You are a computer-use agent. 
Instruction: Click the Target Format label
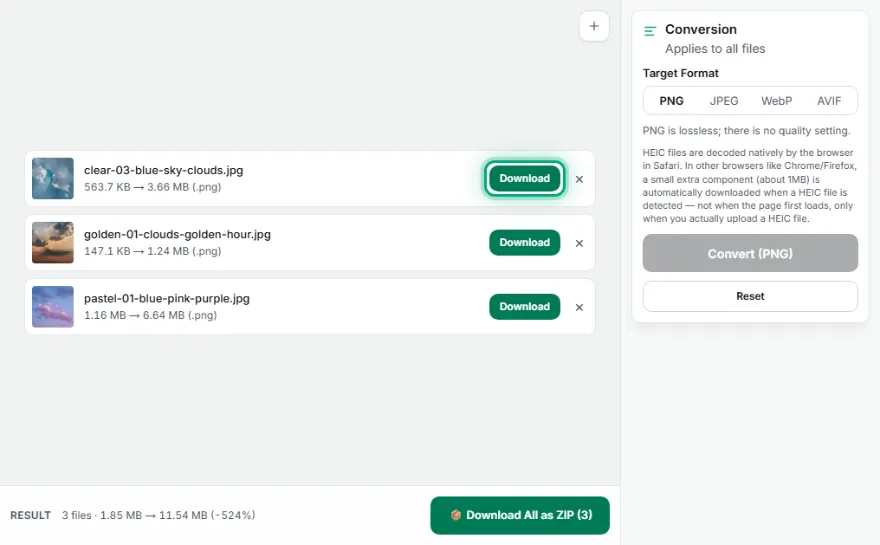click(x=680, y=73)
